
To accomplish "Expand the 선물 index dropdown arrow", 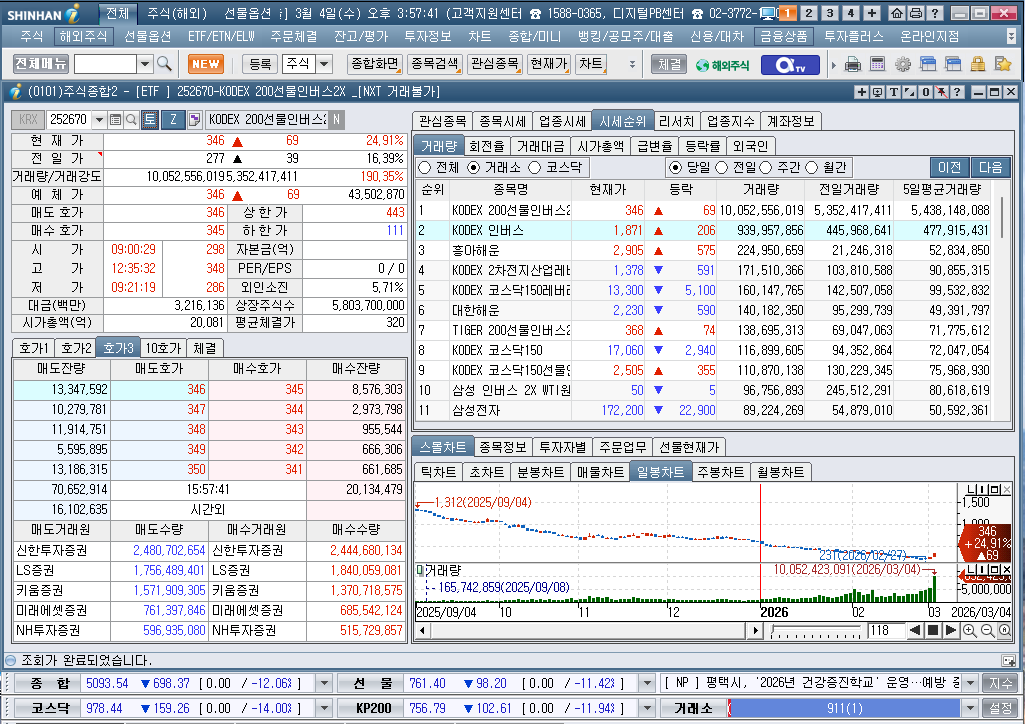I will coord(647,683).
